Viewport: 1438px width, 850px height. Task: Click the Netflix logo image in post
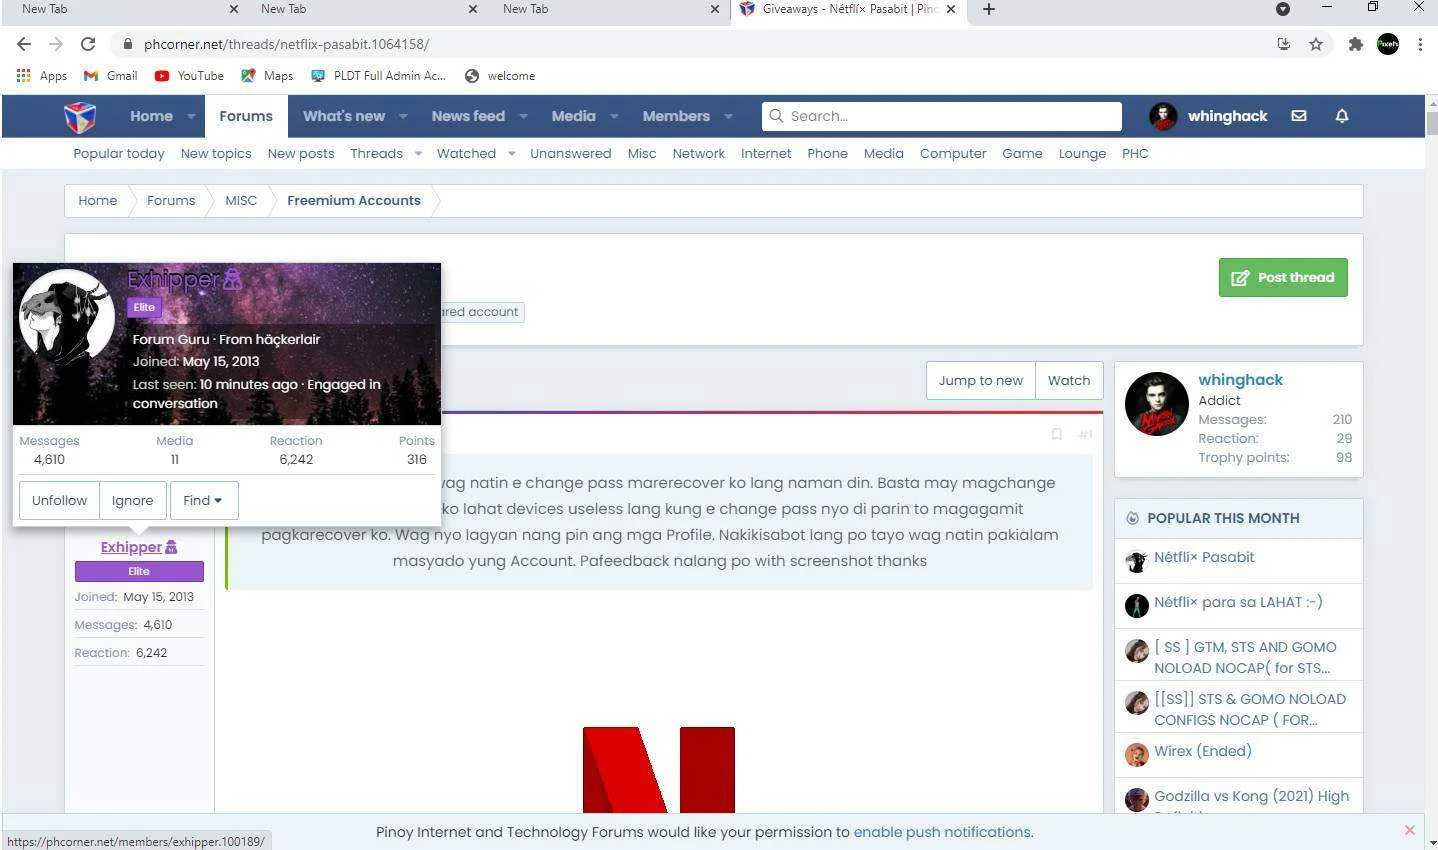click(659, 769)
